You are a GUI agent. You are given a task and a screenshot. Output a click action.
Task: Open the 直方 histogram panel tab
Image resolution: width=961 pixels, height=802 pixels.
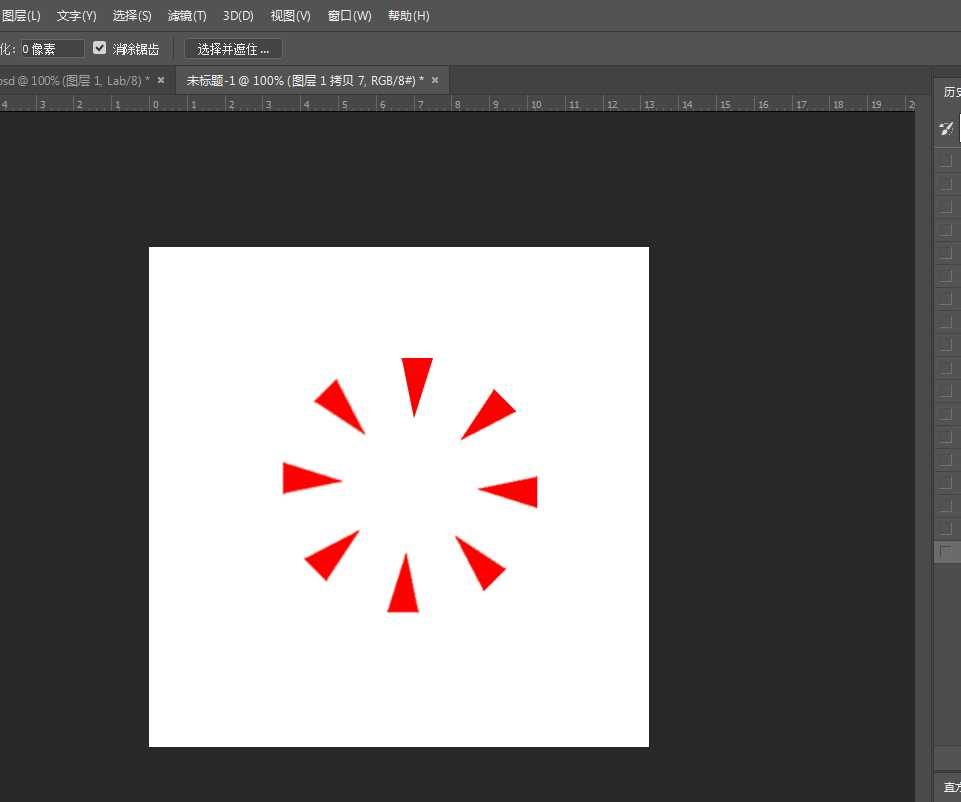pyautogui.click(x=950, y=788)
